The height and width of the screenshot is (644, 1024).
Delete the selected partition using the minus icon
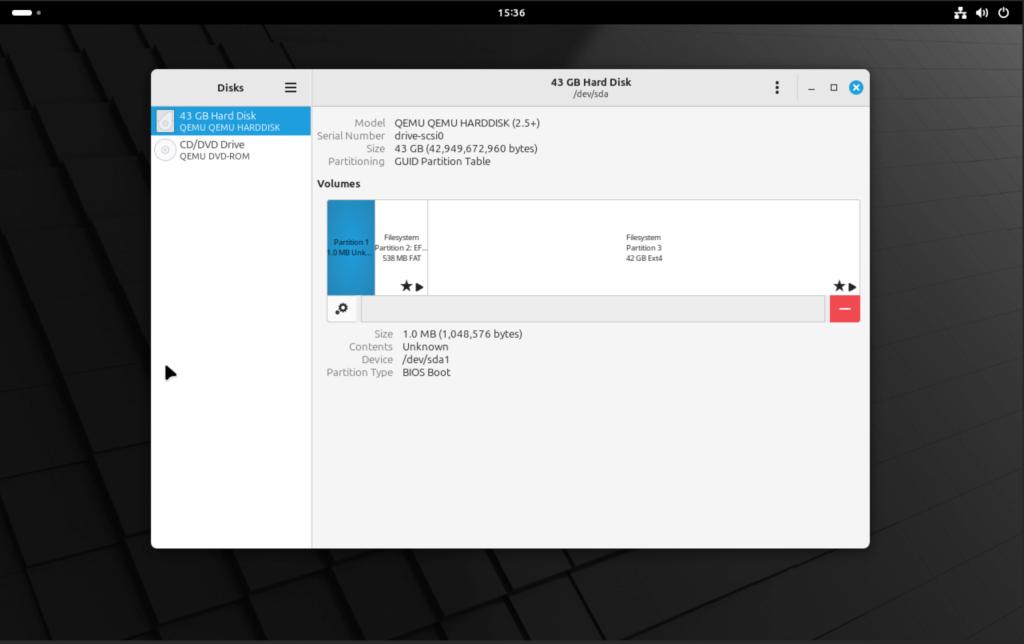pos(844,308)
